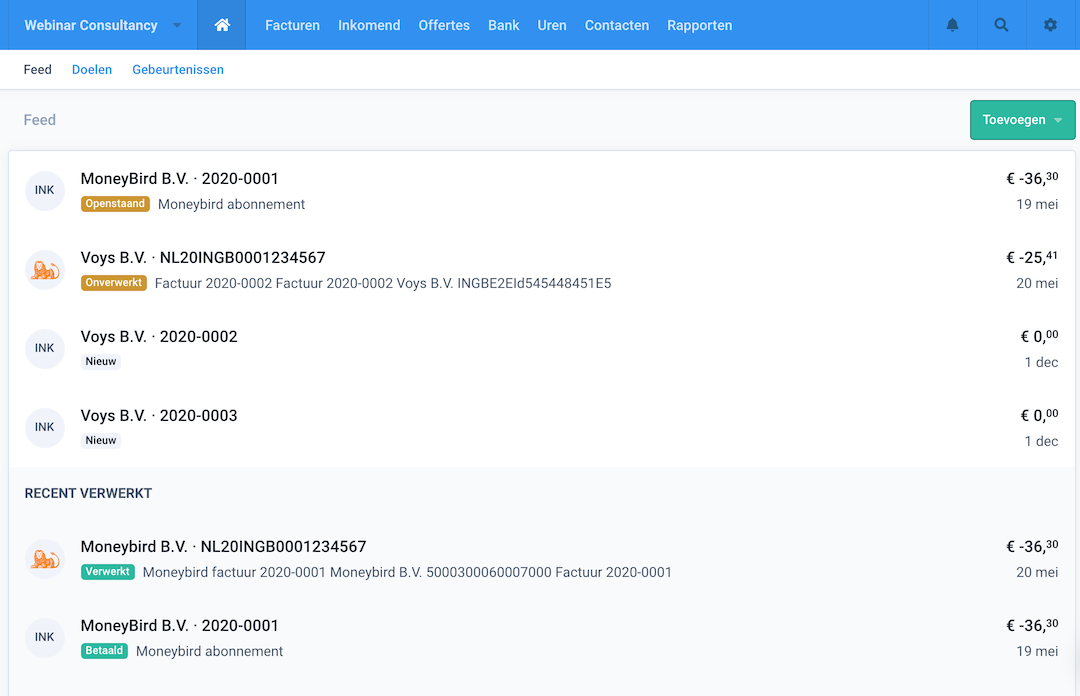Open Openstaand MoneyBird B.V. 2020-0001 entry

[x=541, y=191]
